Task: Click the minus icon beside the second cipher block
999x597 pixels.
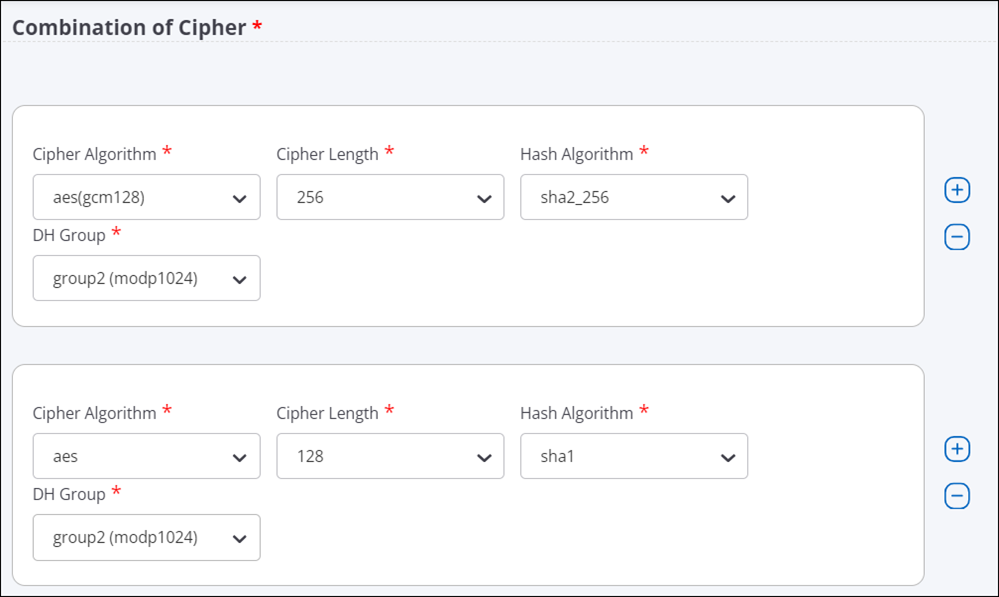Action: 957,496
